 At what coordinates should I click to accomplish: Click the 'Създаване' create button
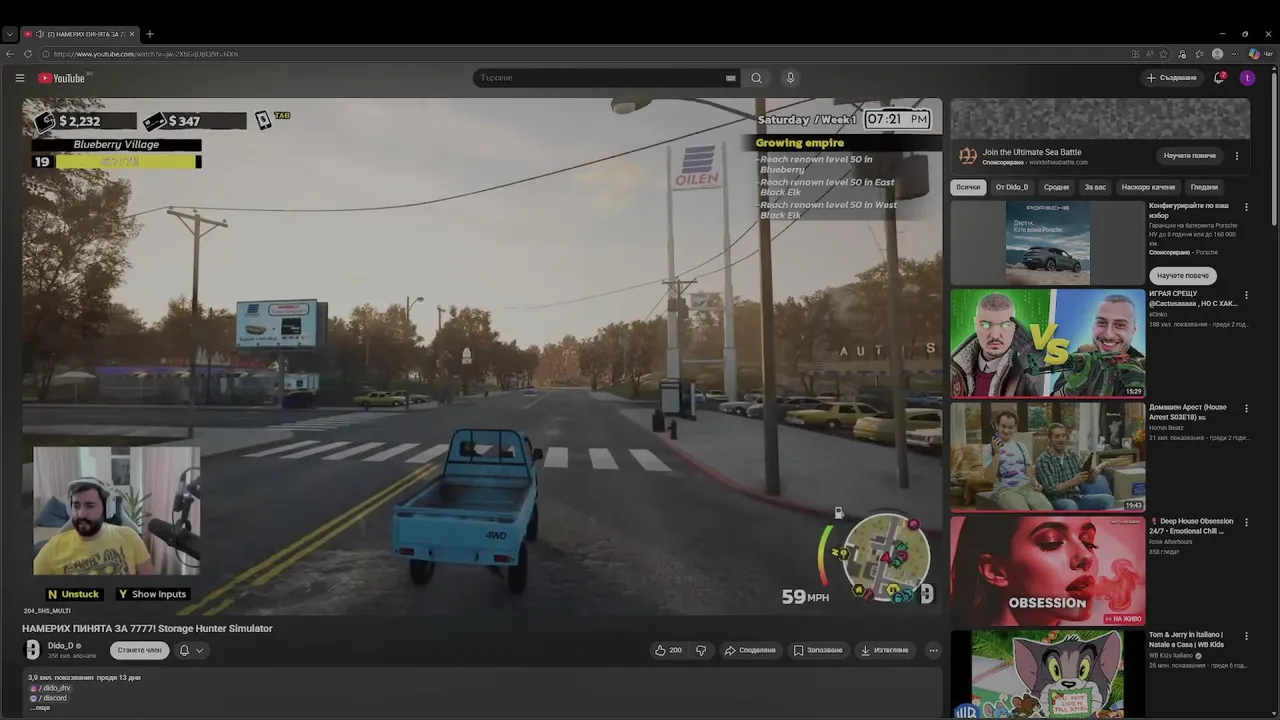coord(1171,78)
